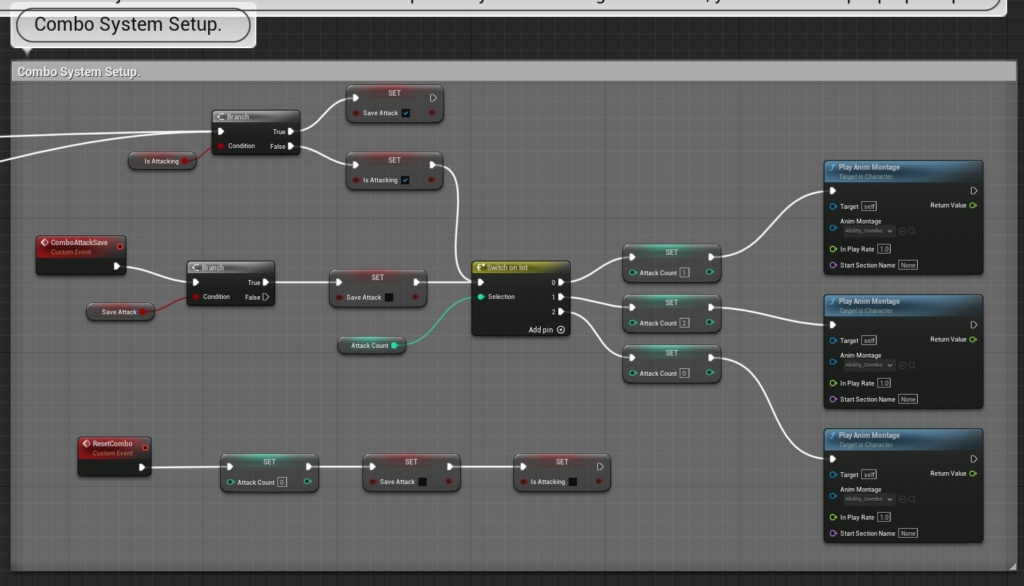Screen dimensions: 1024x586
Task: Edit Attack Count value 0 in ResetCombo chain
Action: (x=282, y=482)
